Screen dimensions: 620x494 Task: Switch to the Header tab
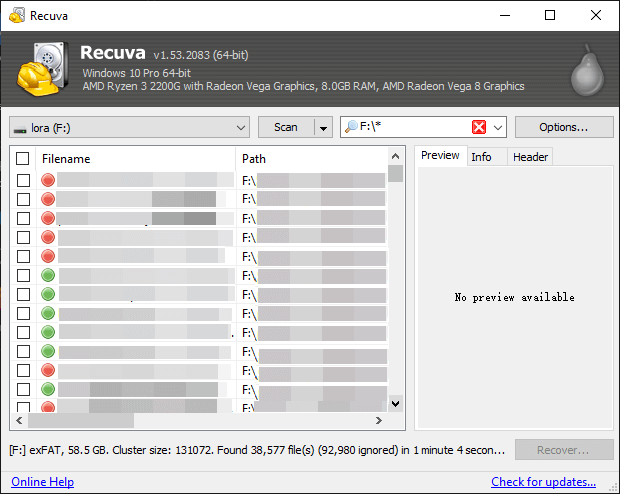pyautogui.click(x=530, y=157)
